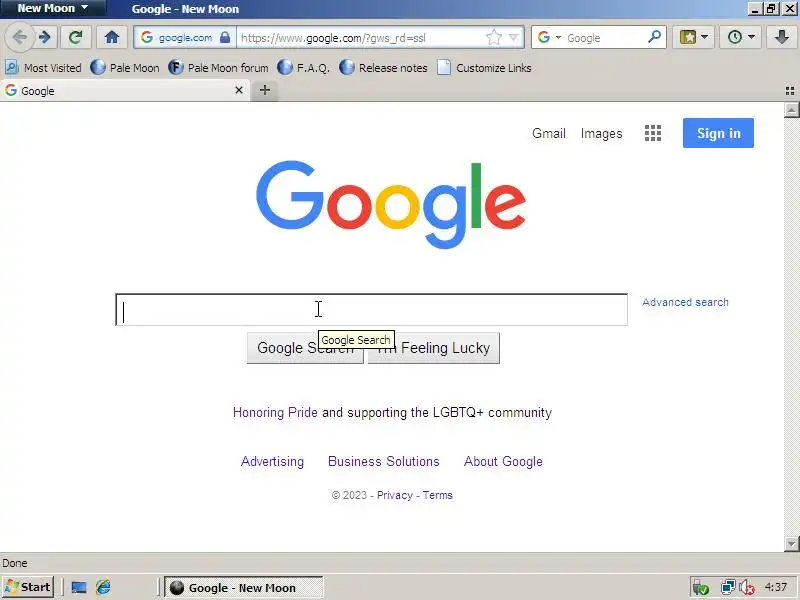Image resolution: width=800 pixels, height=600 pixels.
Task: Click the URL text in address bar
Action: pyautogui.click(x=333, y=38)
